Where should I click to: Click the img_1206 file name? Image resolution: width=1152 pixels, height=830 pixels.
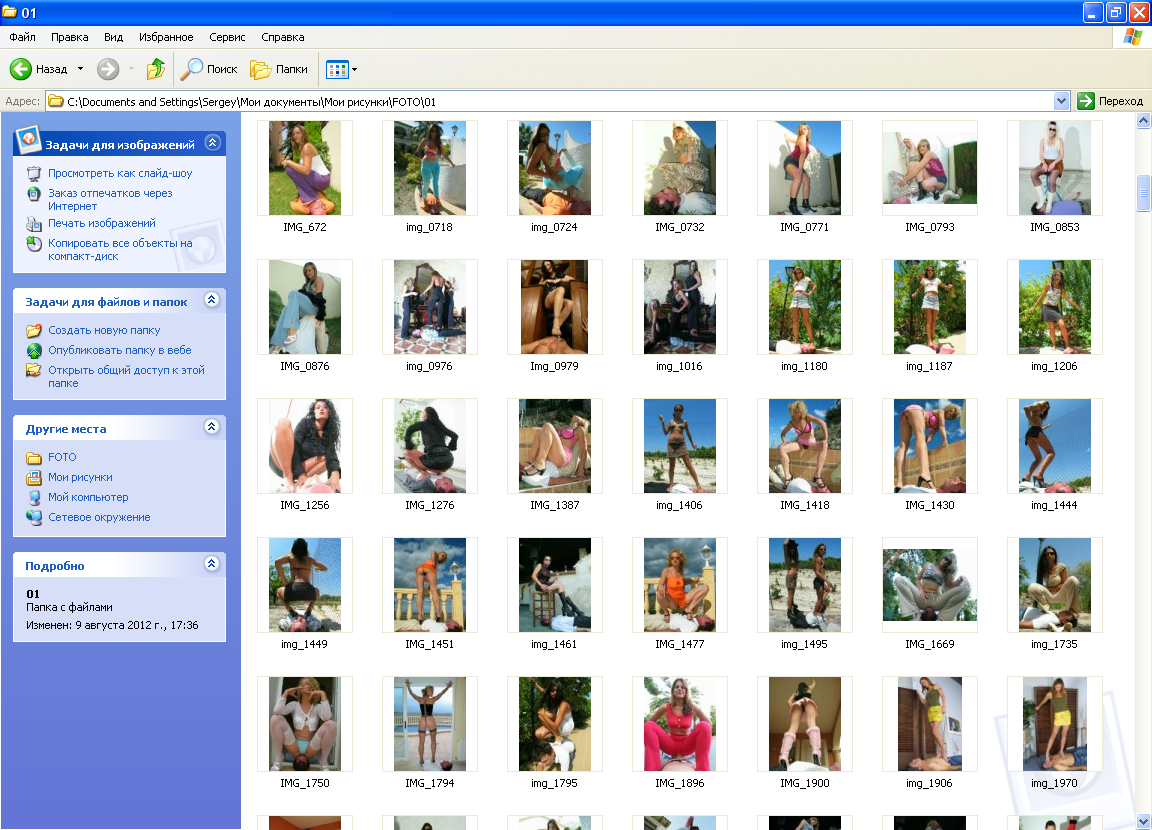point(1054,367)
